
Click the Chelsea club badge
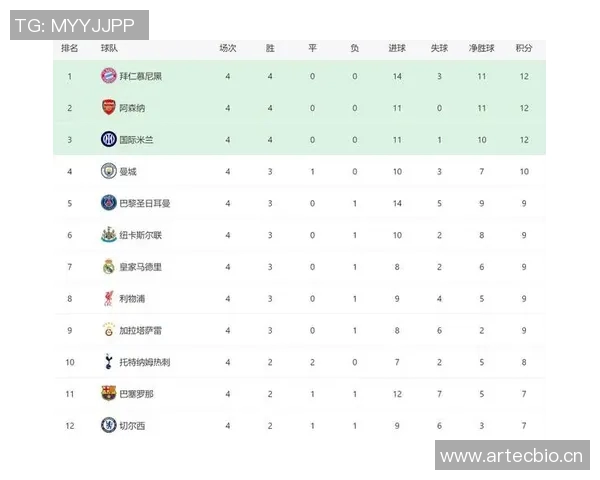108,426
